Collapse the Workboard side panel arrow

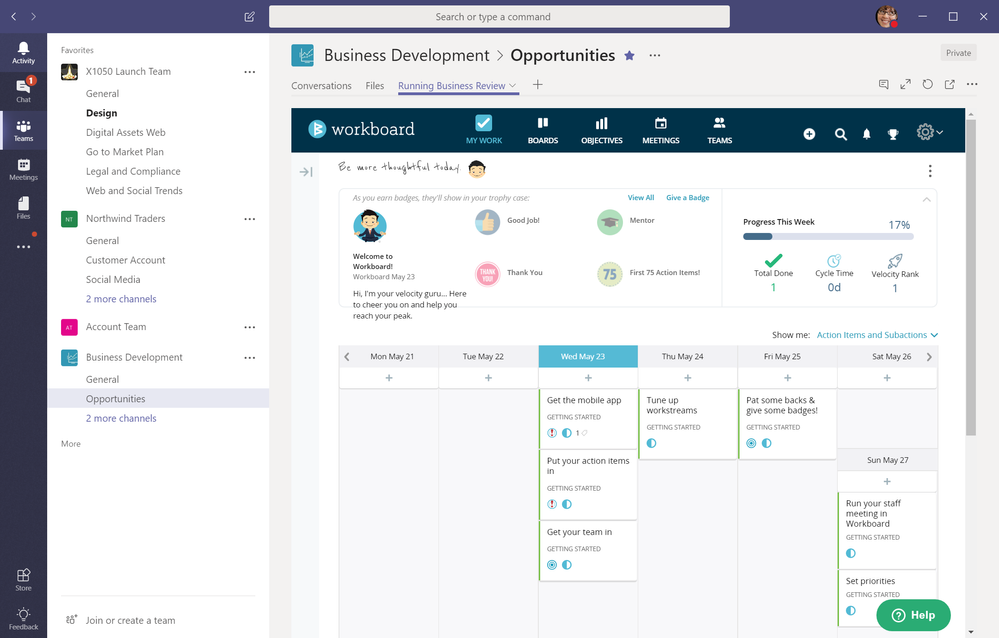pos(306,171)
